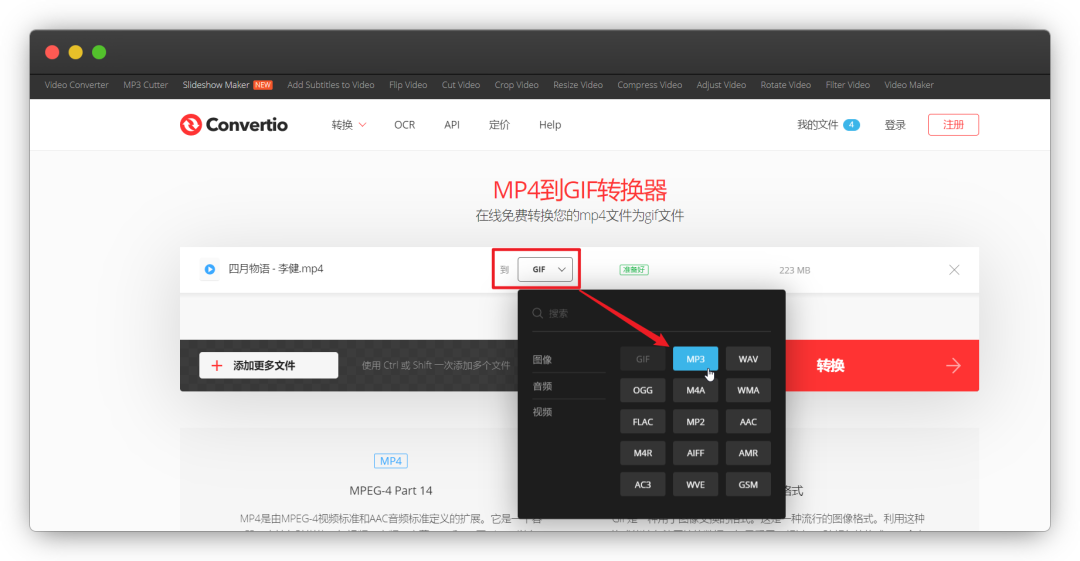Click the red plus icon for adding files
This screenshot has height=561, width=1080.
tap(216, 365)
